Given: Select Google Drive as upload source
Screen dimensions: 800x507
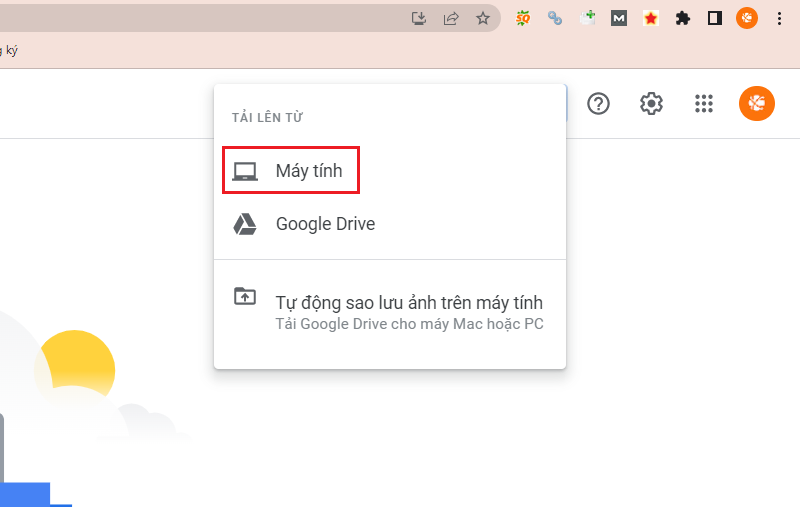Looking at the screenshot, I should pyautogui.click(x=390, y=224).
